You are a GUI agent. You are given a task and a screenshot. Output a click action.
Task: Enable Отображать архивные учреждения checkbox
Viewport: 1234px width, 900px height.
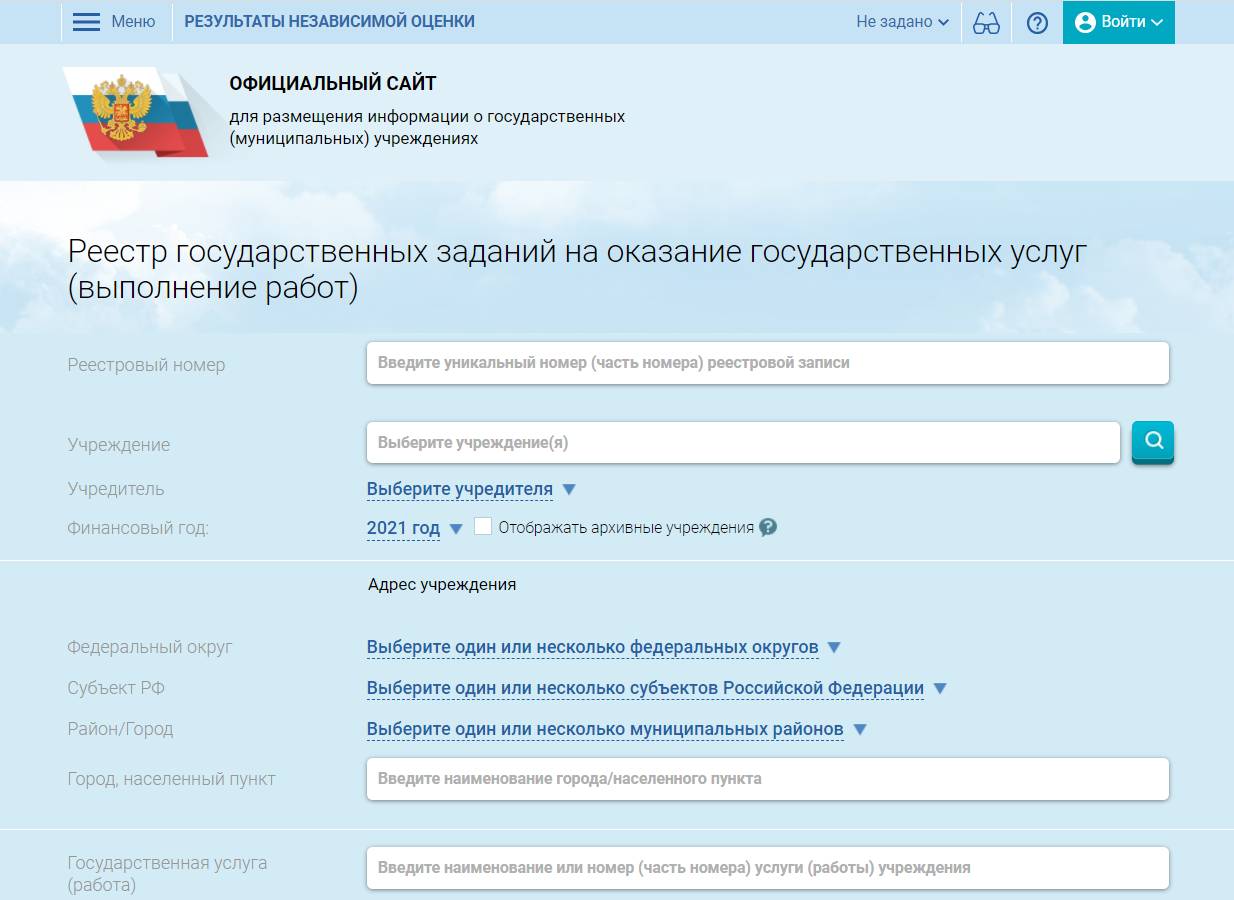pyautogui.click(x=483, y=526)
